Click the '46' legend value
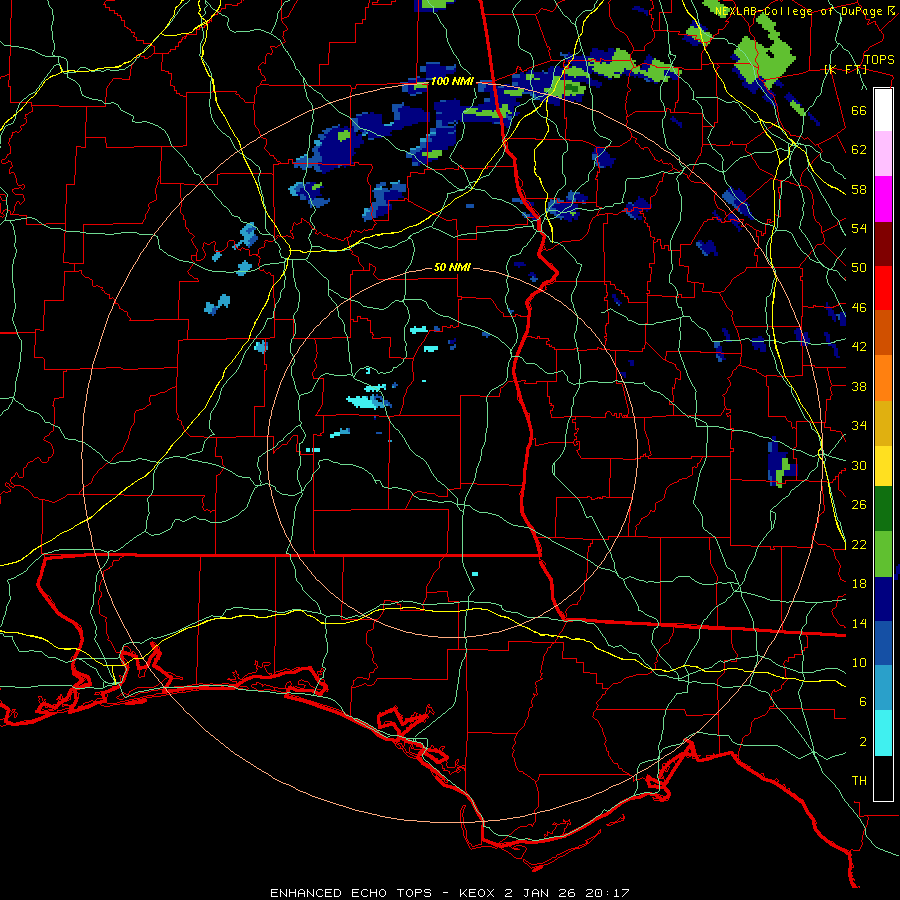Image resolution: width=900 pixels, height=900 pixels. 859,308
